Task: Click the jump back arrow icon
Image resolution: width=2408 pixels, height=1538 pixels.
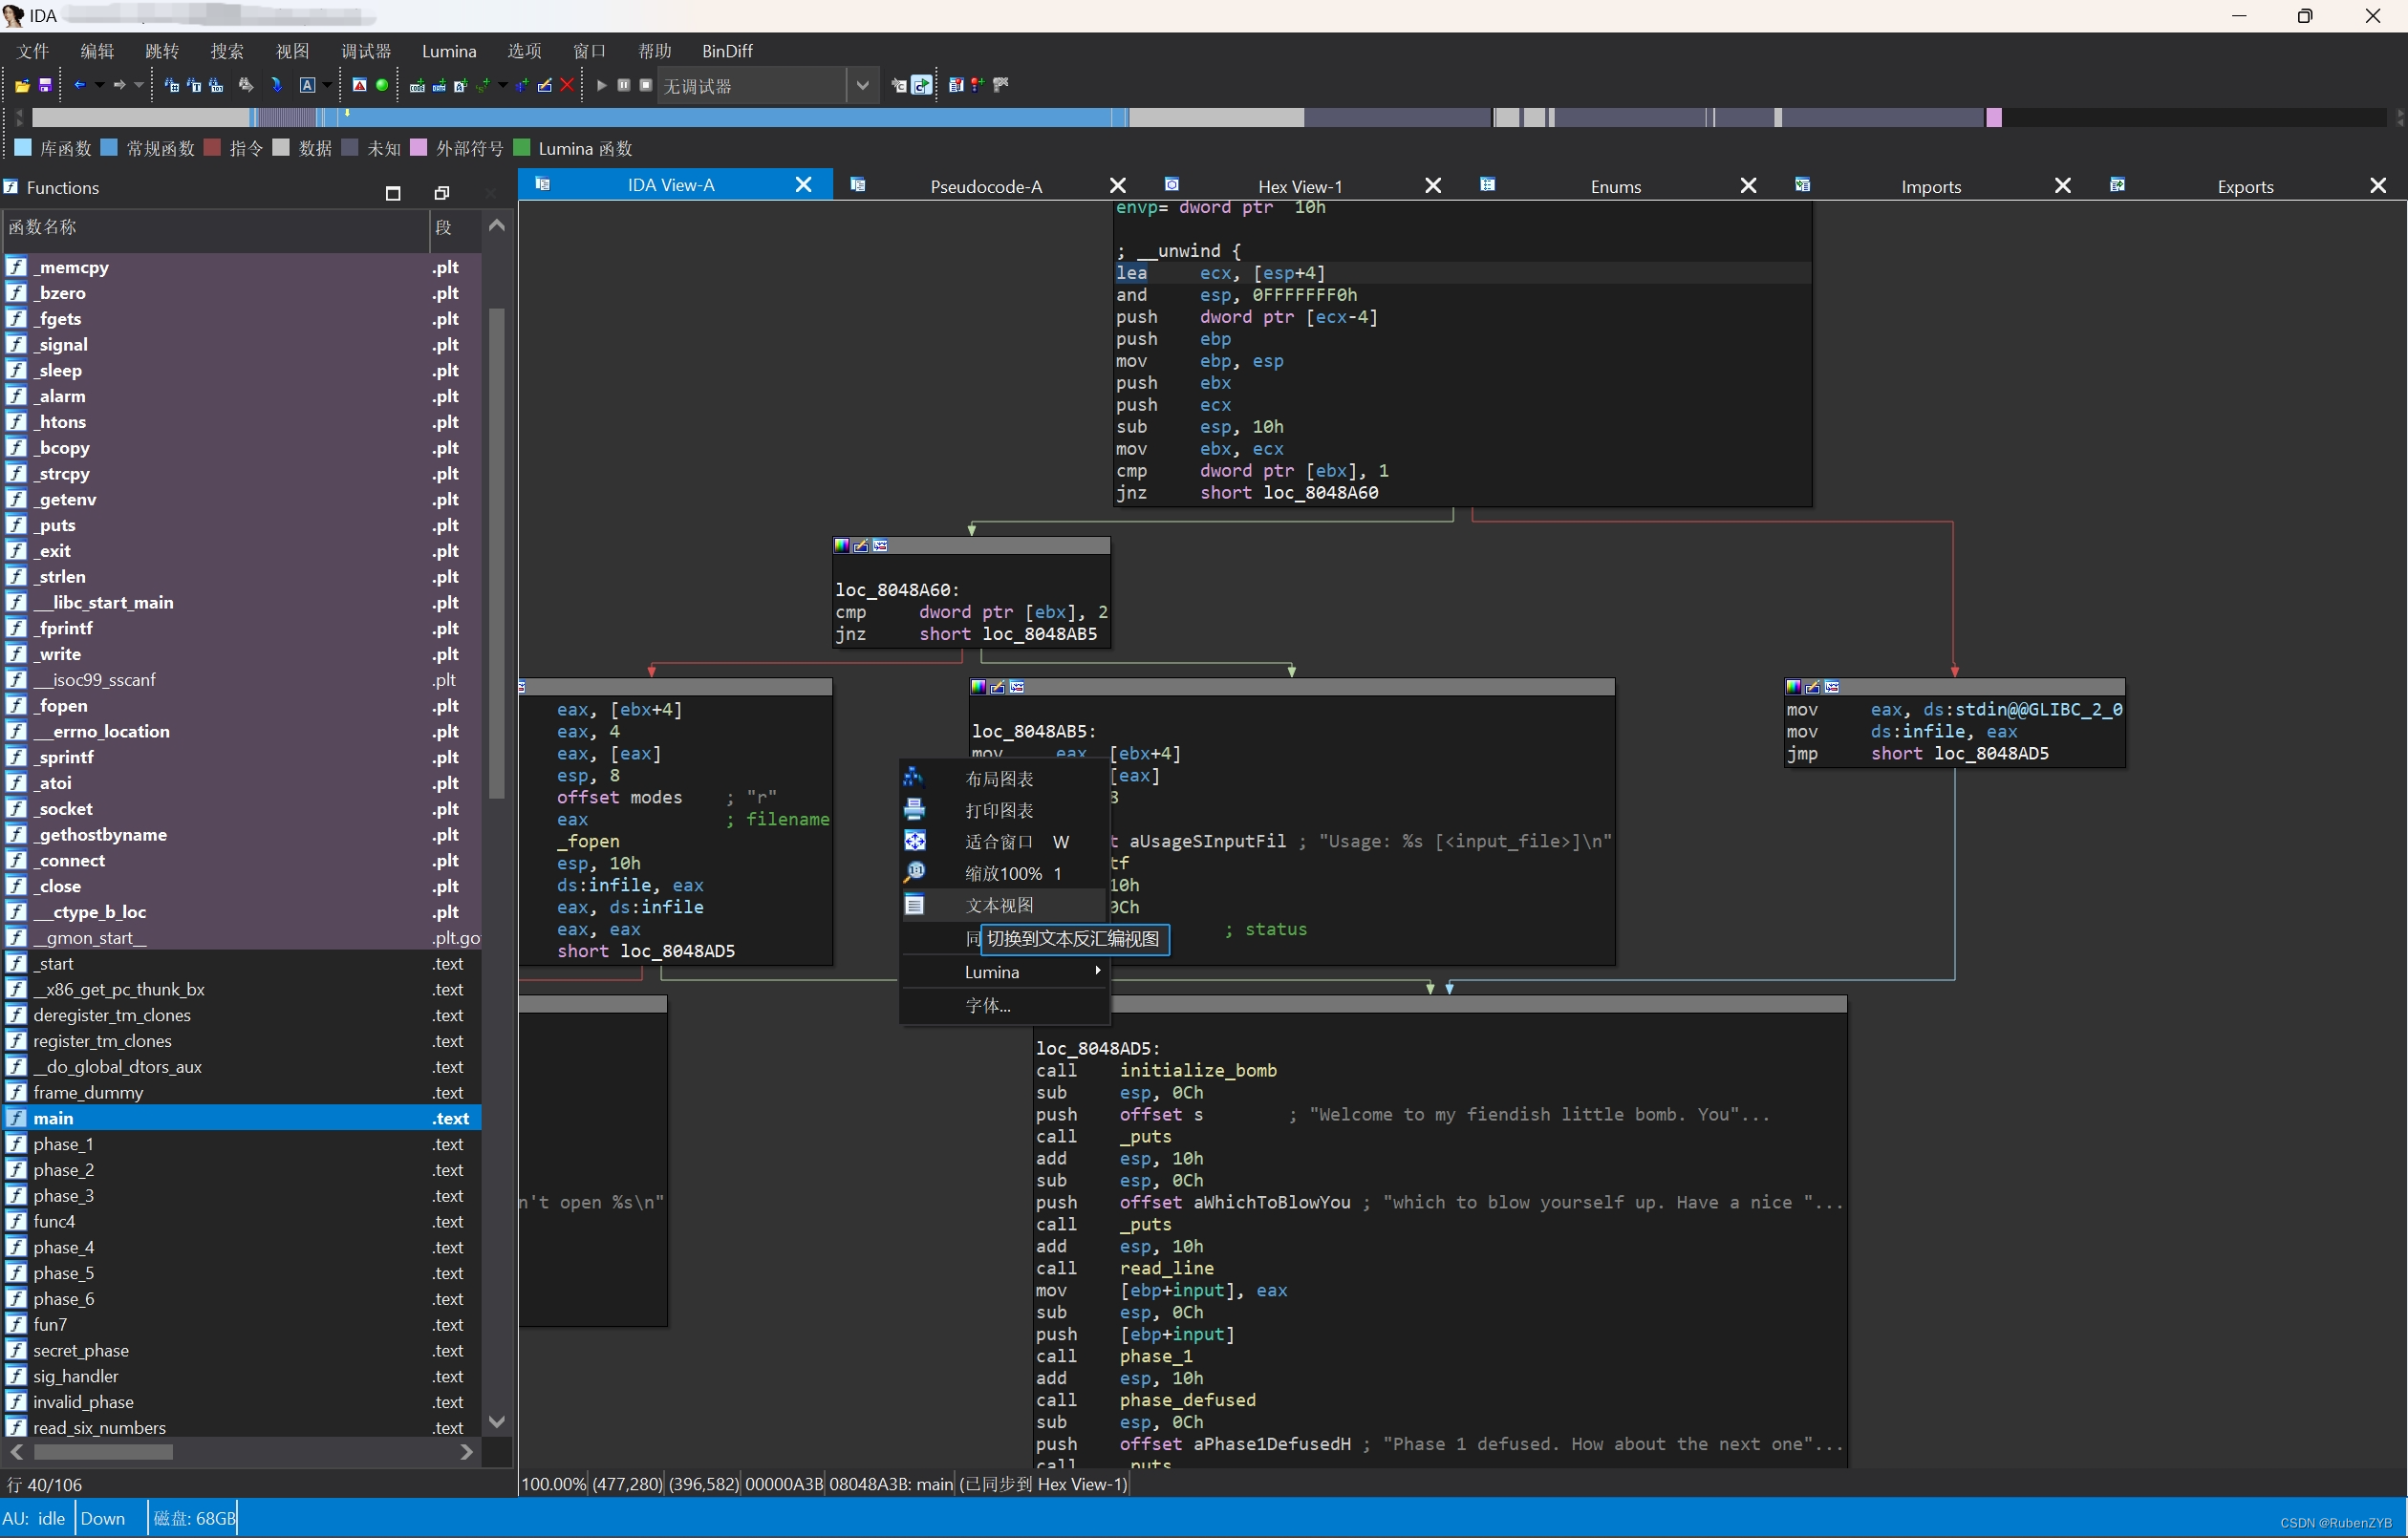Action: coord(79,86)
